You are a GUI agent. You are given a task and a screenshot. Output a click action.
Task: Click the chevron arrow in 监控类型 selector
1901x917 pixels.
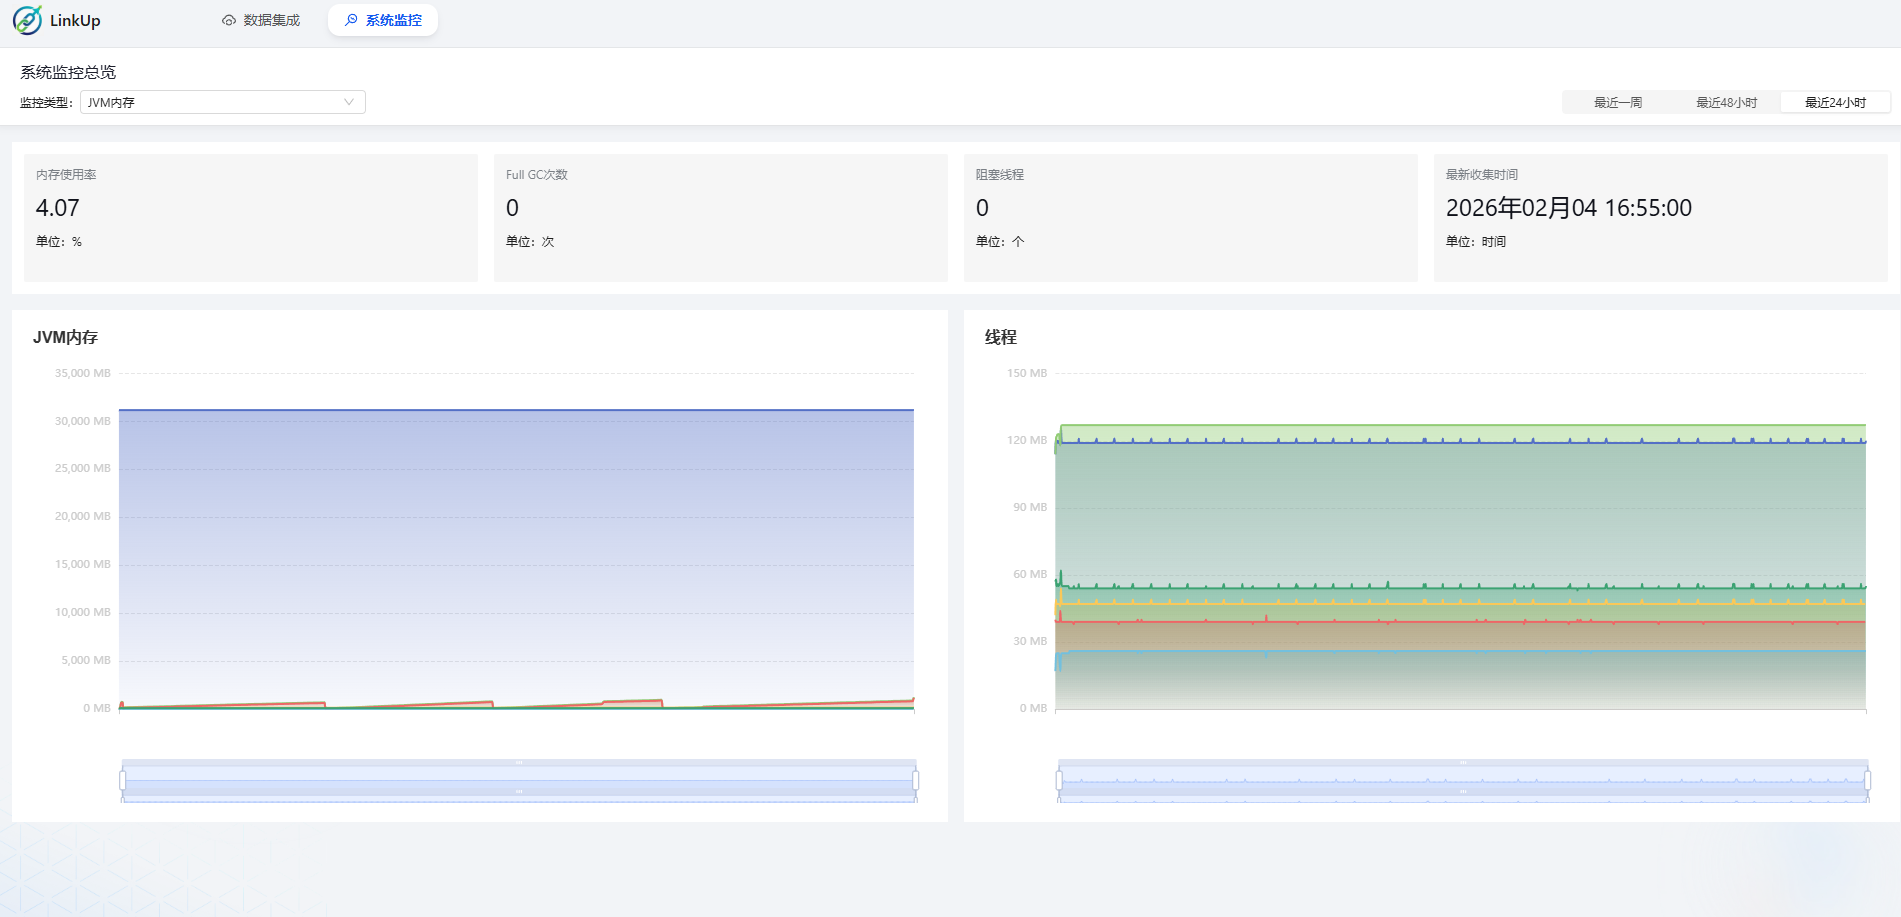(349, 102)
